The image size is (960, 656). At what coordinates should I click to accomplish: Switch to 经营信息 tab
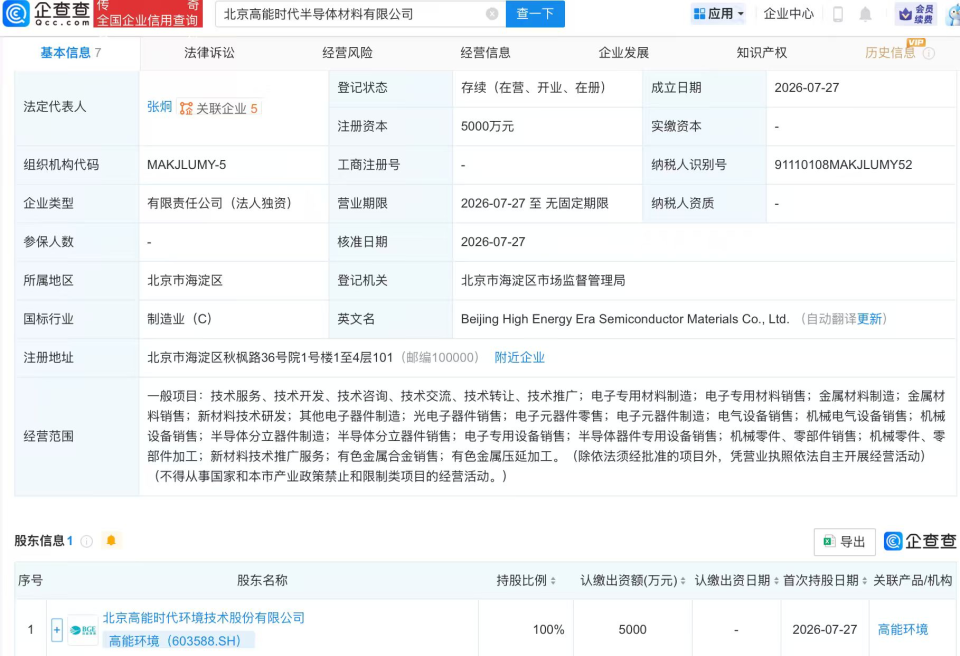[x=485, y=53]
